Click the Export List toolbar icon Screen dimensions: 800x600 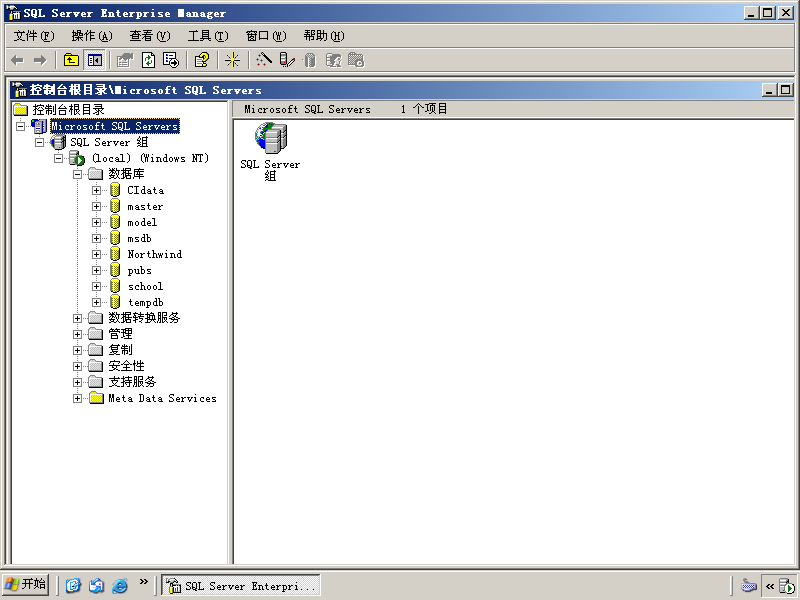171,60
